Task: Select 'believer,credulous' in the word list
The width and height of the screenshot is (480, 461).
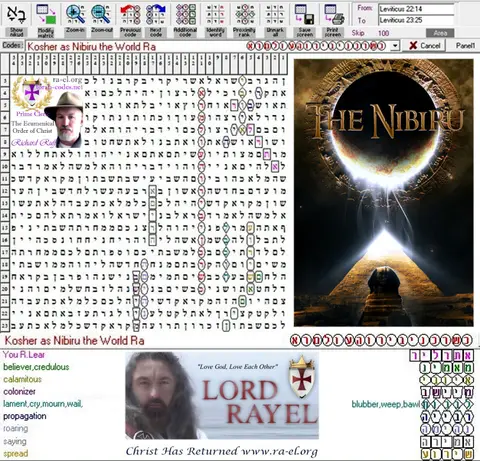Action: click(x=36, y=367)
